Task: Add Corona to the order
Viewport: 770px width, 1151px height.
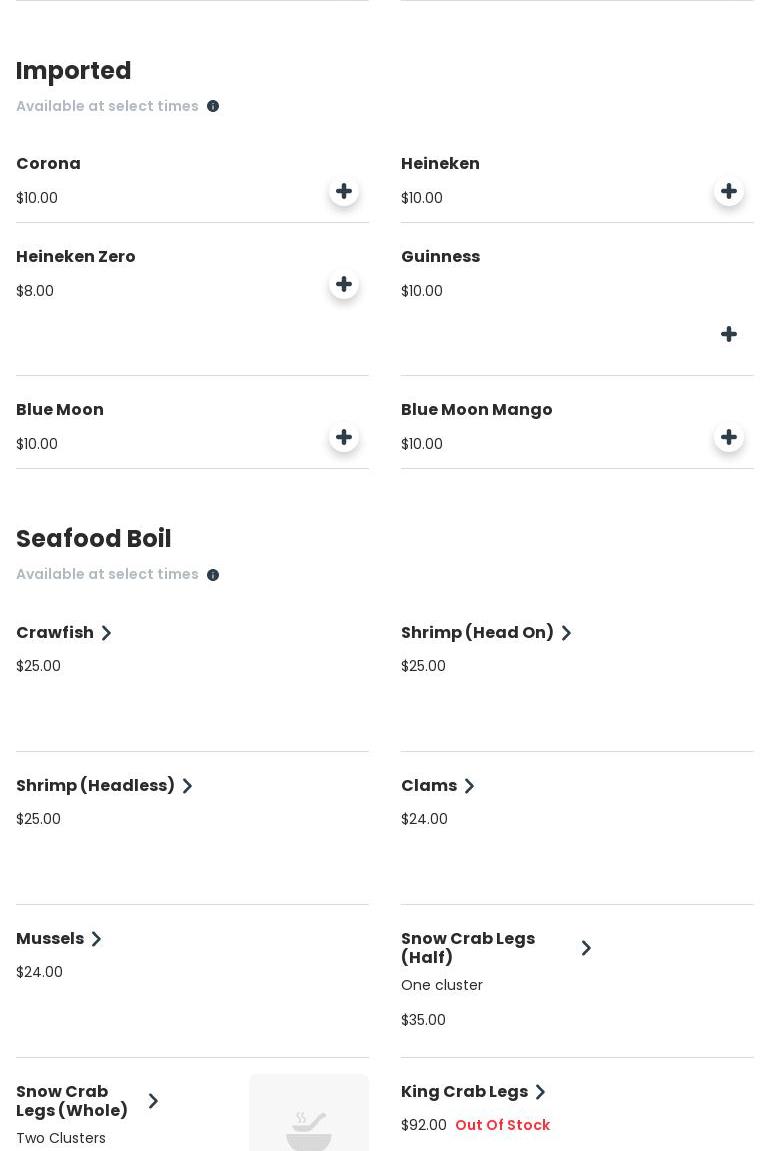Action: pos(344,192)
